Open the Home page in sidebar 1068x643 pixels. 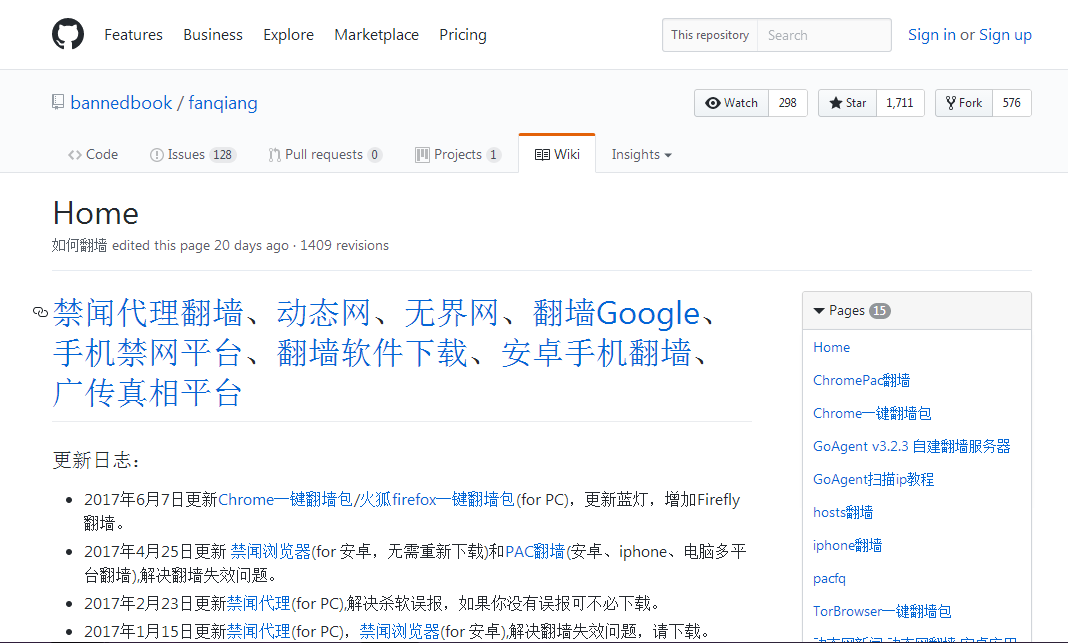[831, 347]
